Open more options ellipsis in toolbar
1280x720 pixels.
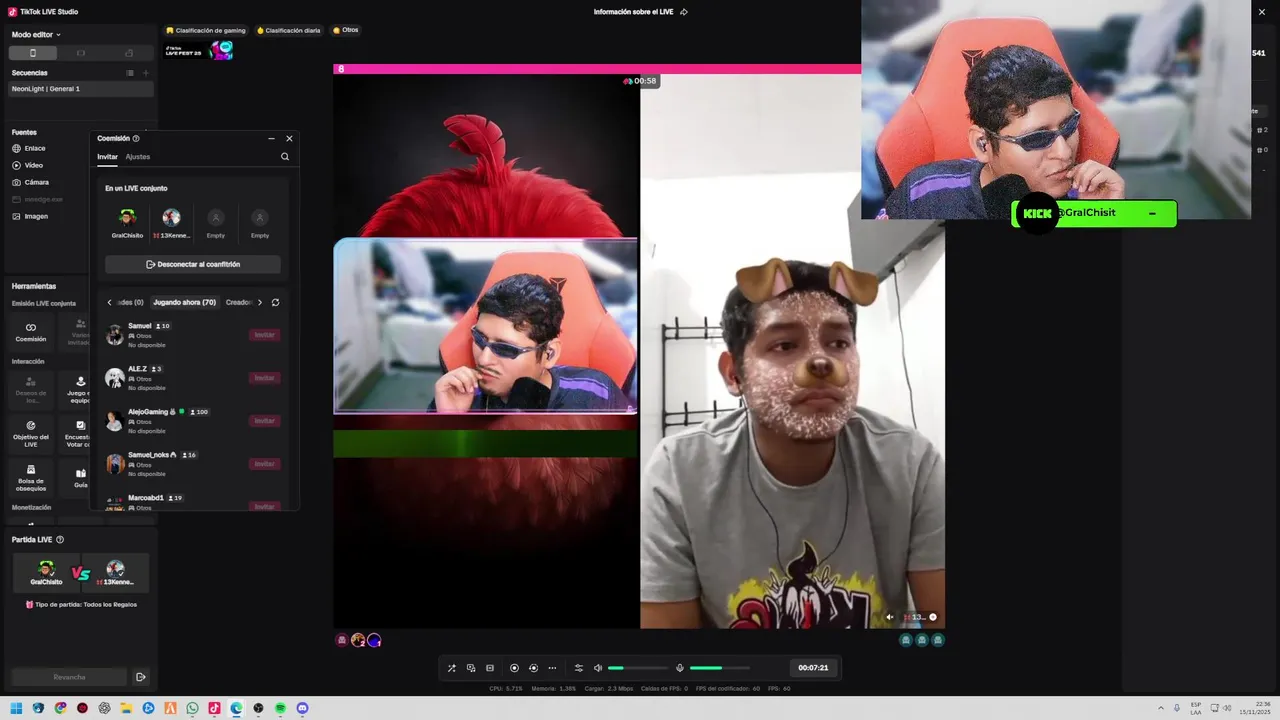(552, 668)
